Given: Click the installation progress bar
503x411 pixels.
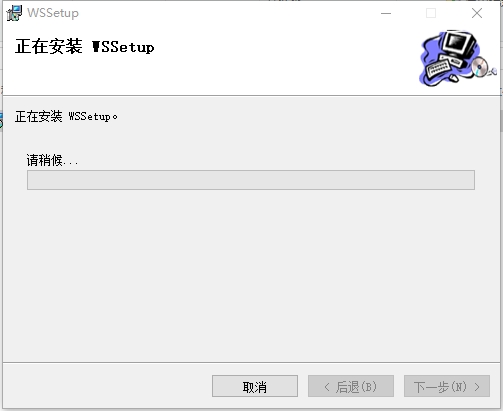Looking at the screenshot, I should pos(251,180).
